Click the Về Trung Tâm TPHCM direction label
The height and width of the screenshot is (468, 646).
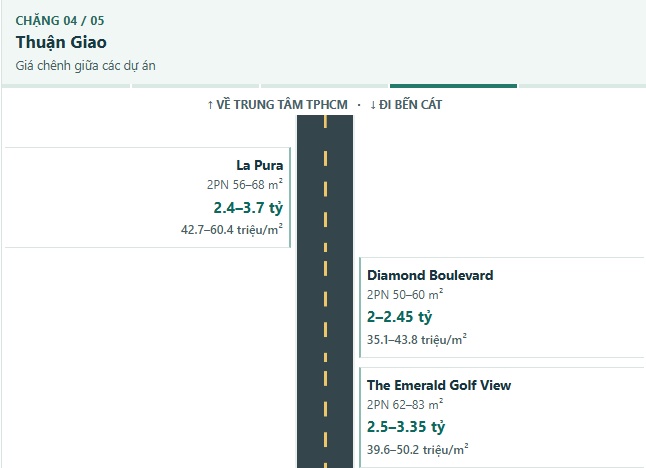(x=277, y=105)
